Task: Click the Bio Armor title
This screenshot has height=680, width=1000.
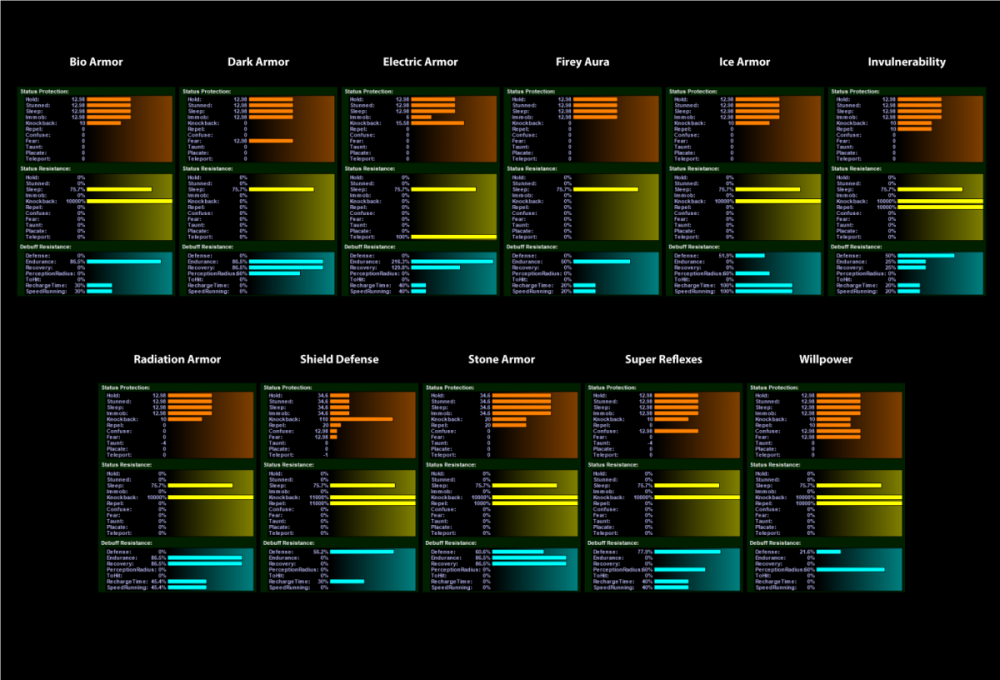Action: (x=96, y=62)
